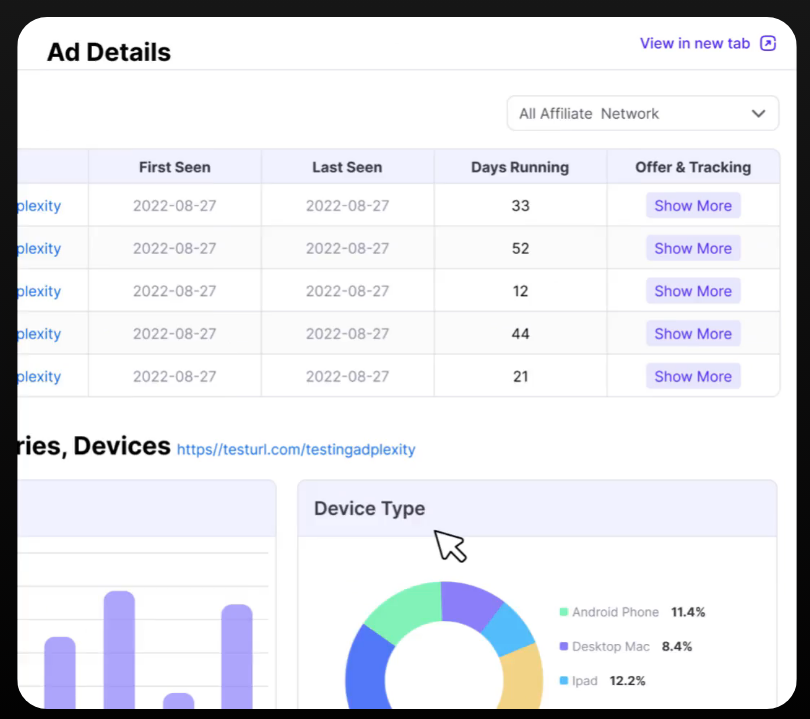Click the Desktop Mac legend purple swatch
The width and height of the screenshot is (810, 719).
564,646
